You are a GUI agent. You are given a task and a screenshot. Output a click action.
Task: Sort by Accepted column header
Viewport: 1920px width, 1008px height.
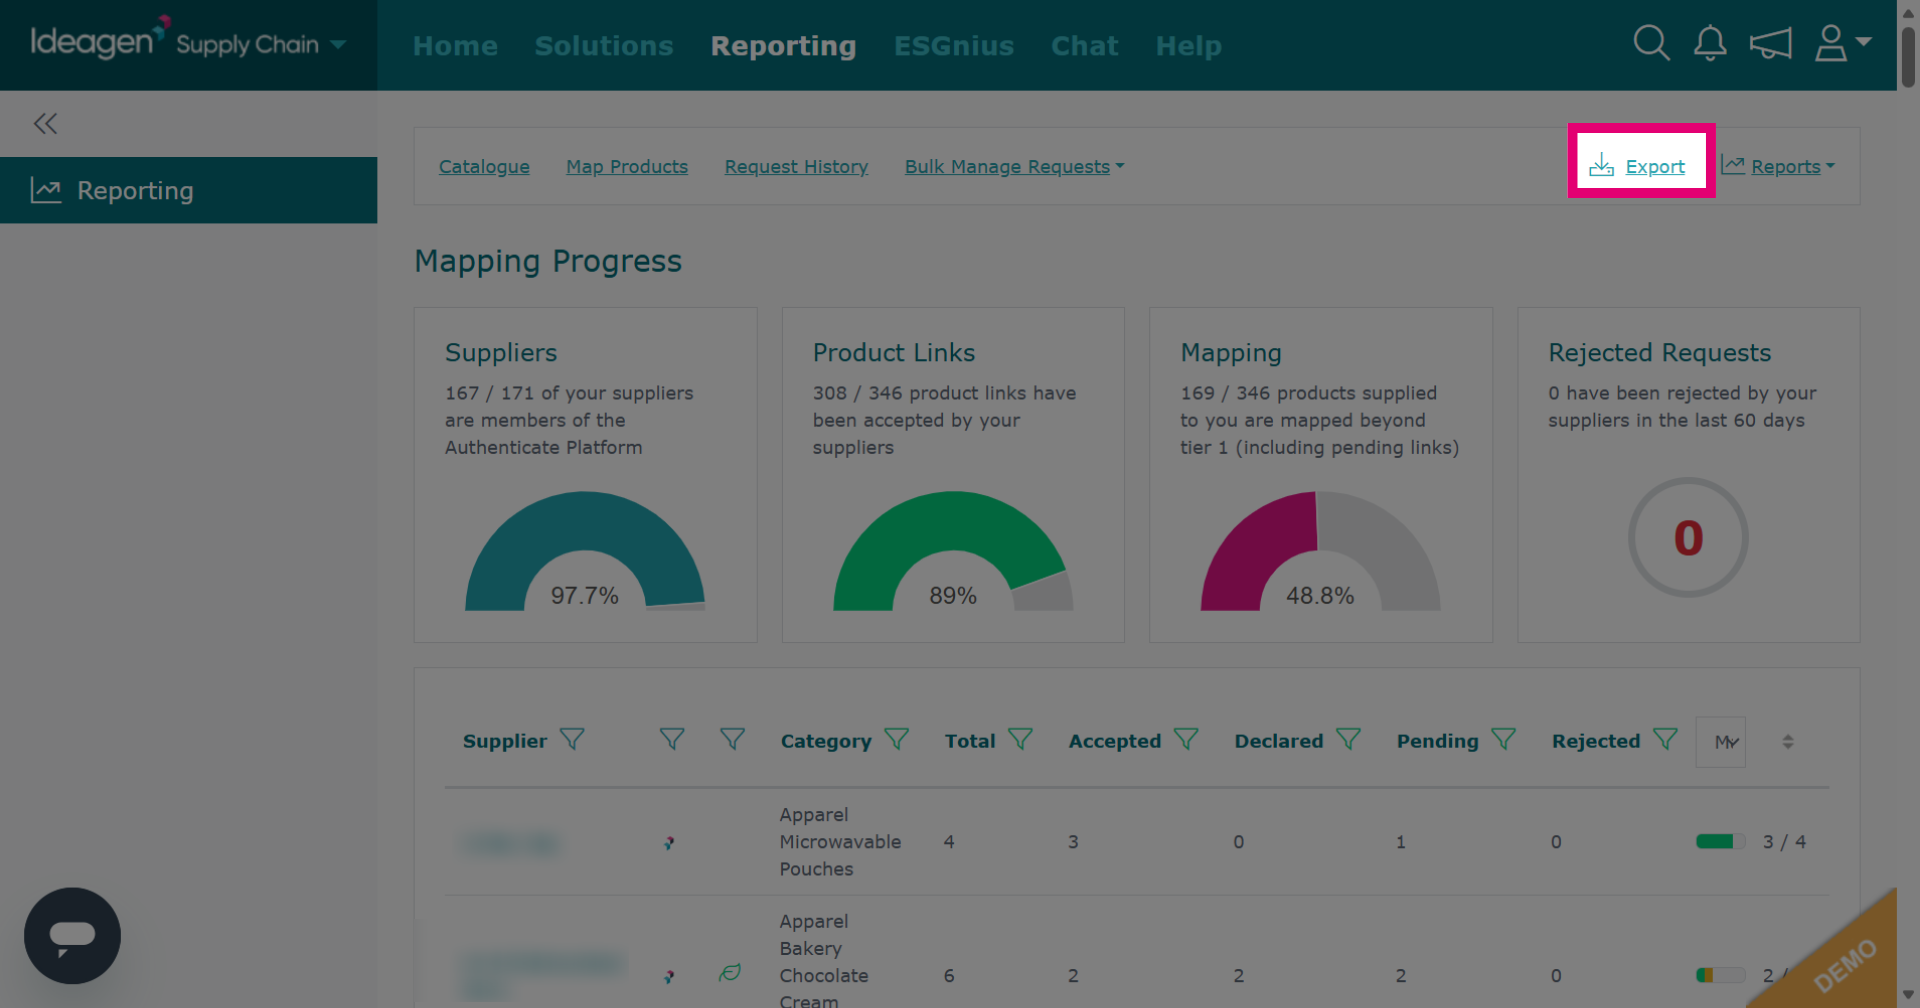[1114, 741]
